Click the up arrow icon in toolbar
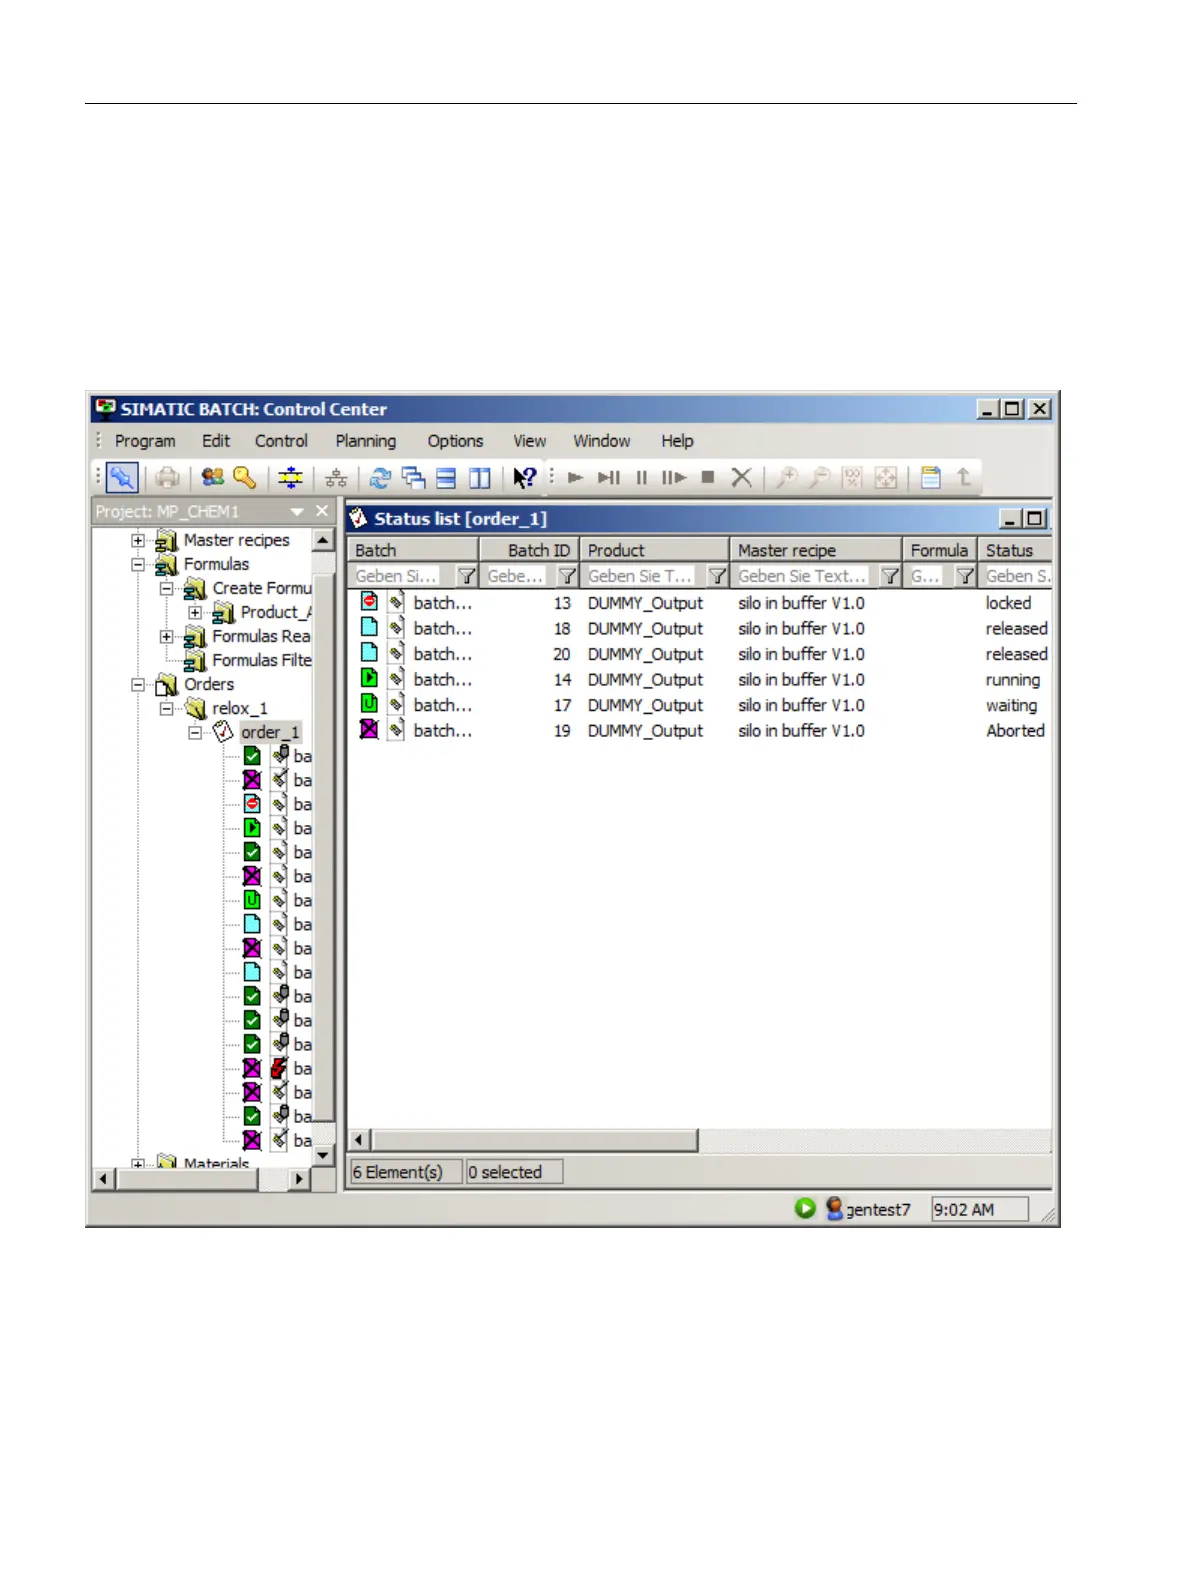1191x1587 pixels. coord(964,478)
